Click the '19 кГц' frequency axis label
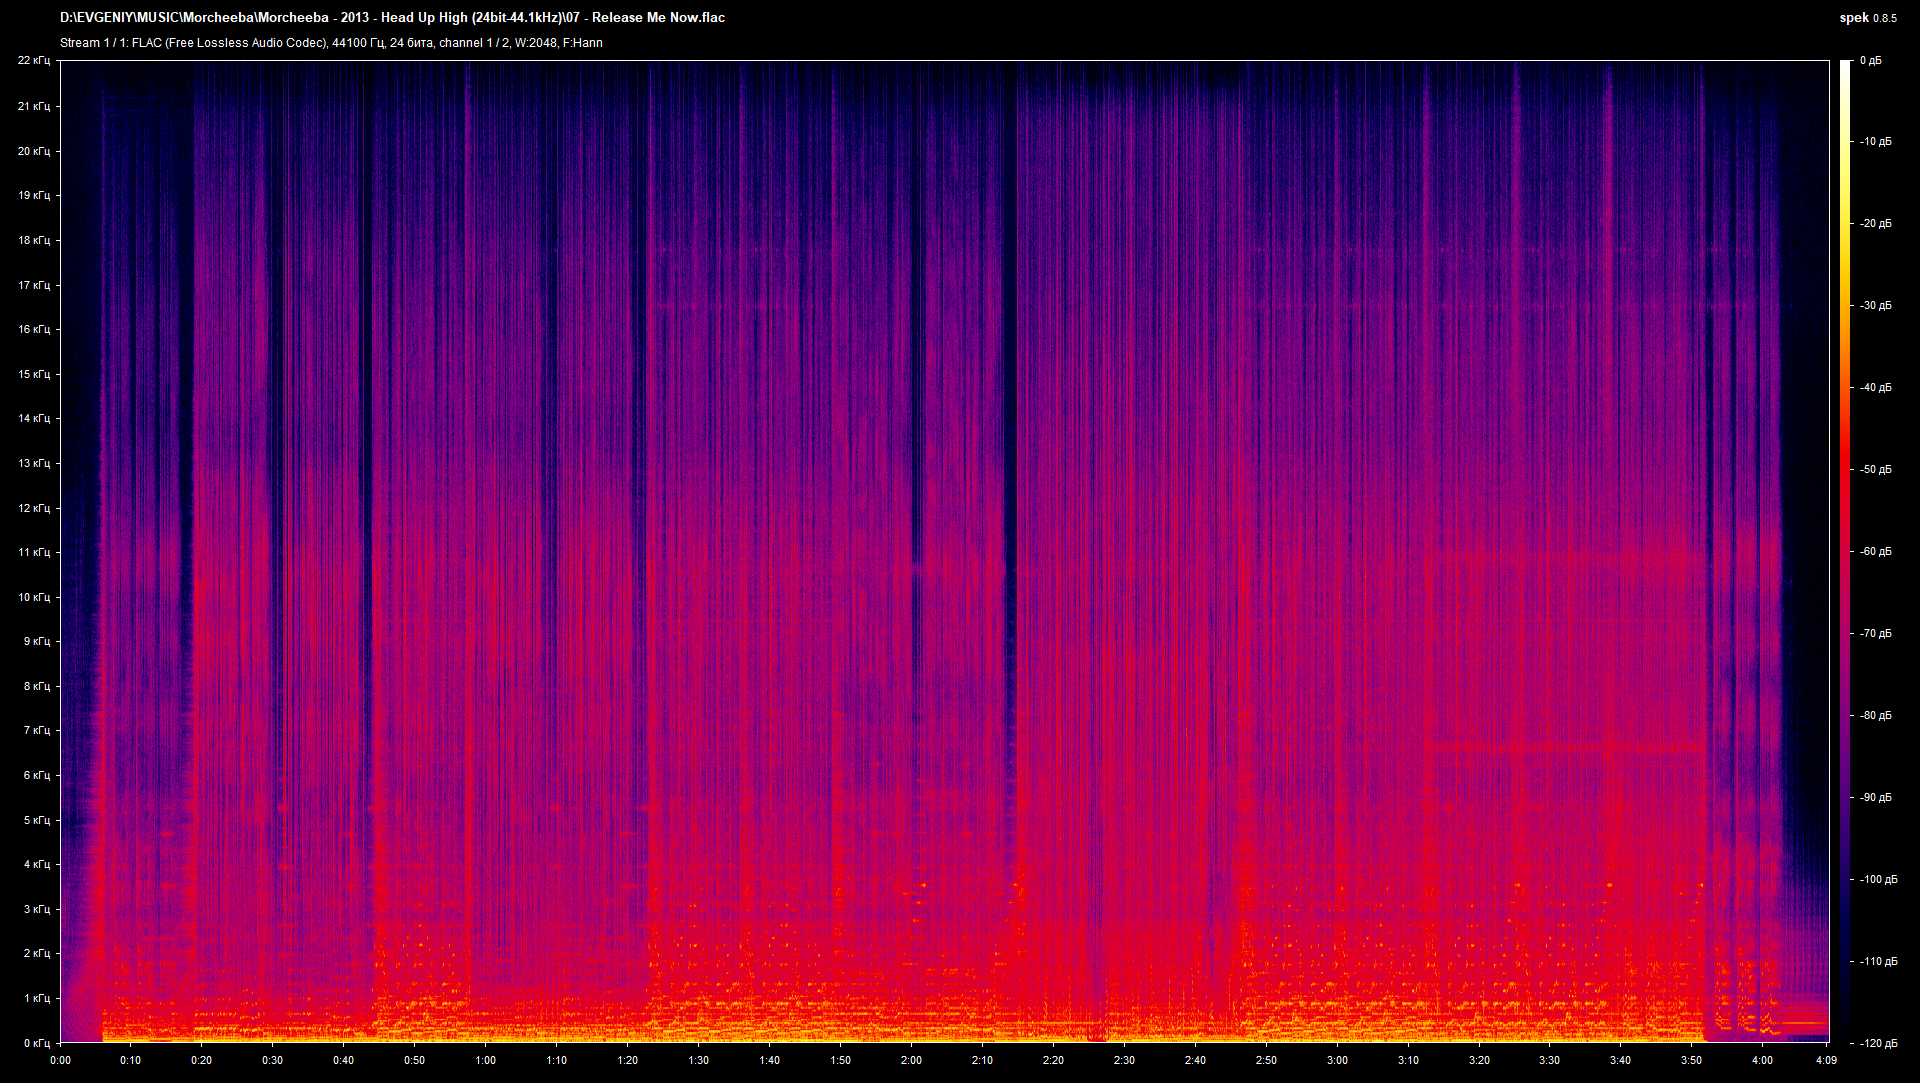This screenshot has height=1083, width=1920. tap(34, 195)
